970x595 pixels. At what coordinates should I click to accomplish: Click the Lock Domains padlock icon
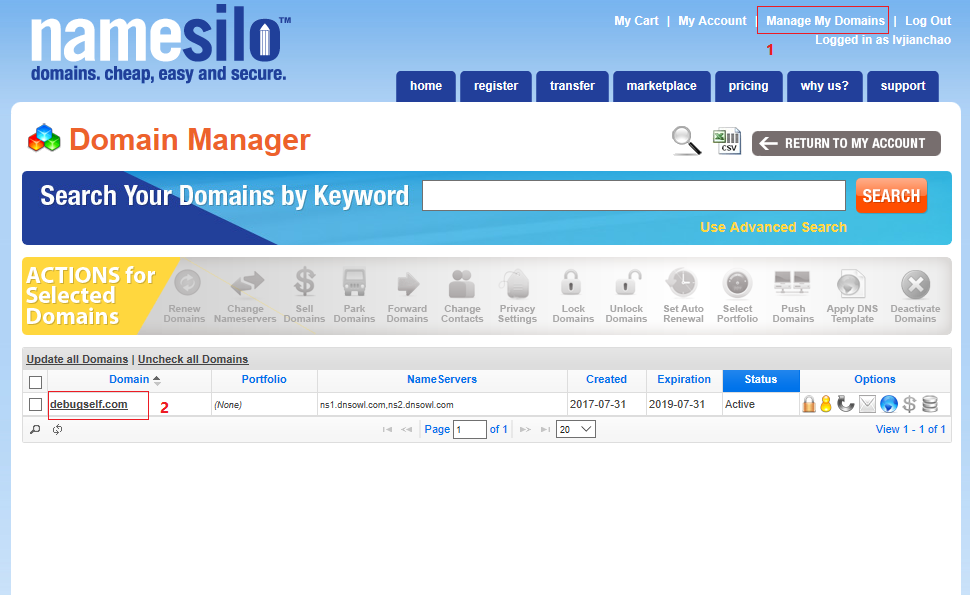[x=571, y=282]
